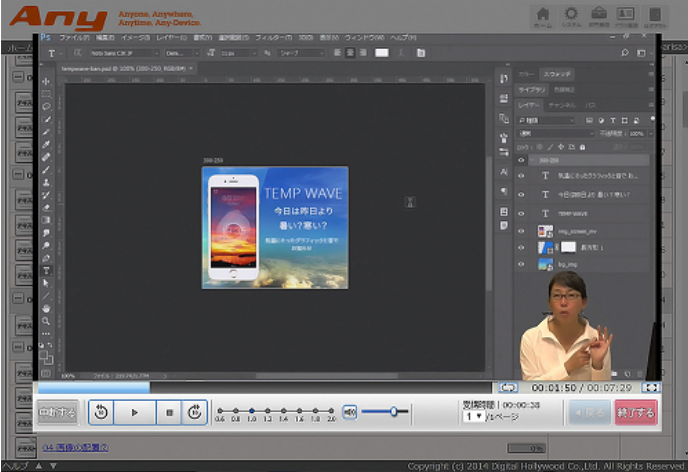688x472 pixels.
Task: Collapse the 300-250 layer group
Action: click(532, 160)
